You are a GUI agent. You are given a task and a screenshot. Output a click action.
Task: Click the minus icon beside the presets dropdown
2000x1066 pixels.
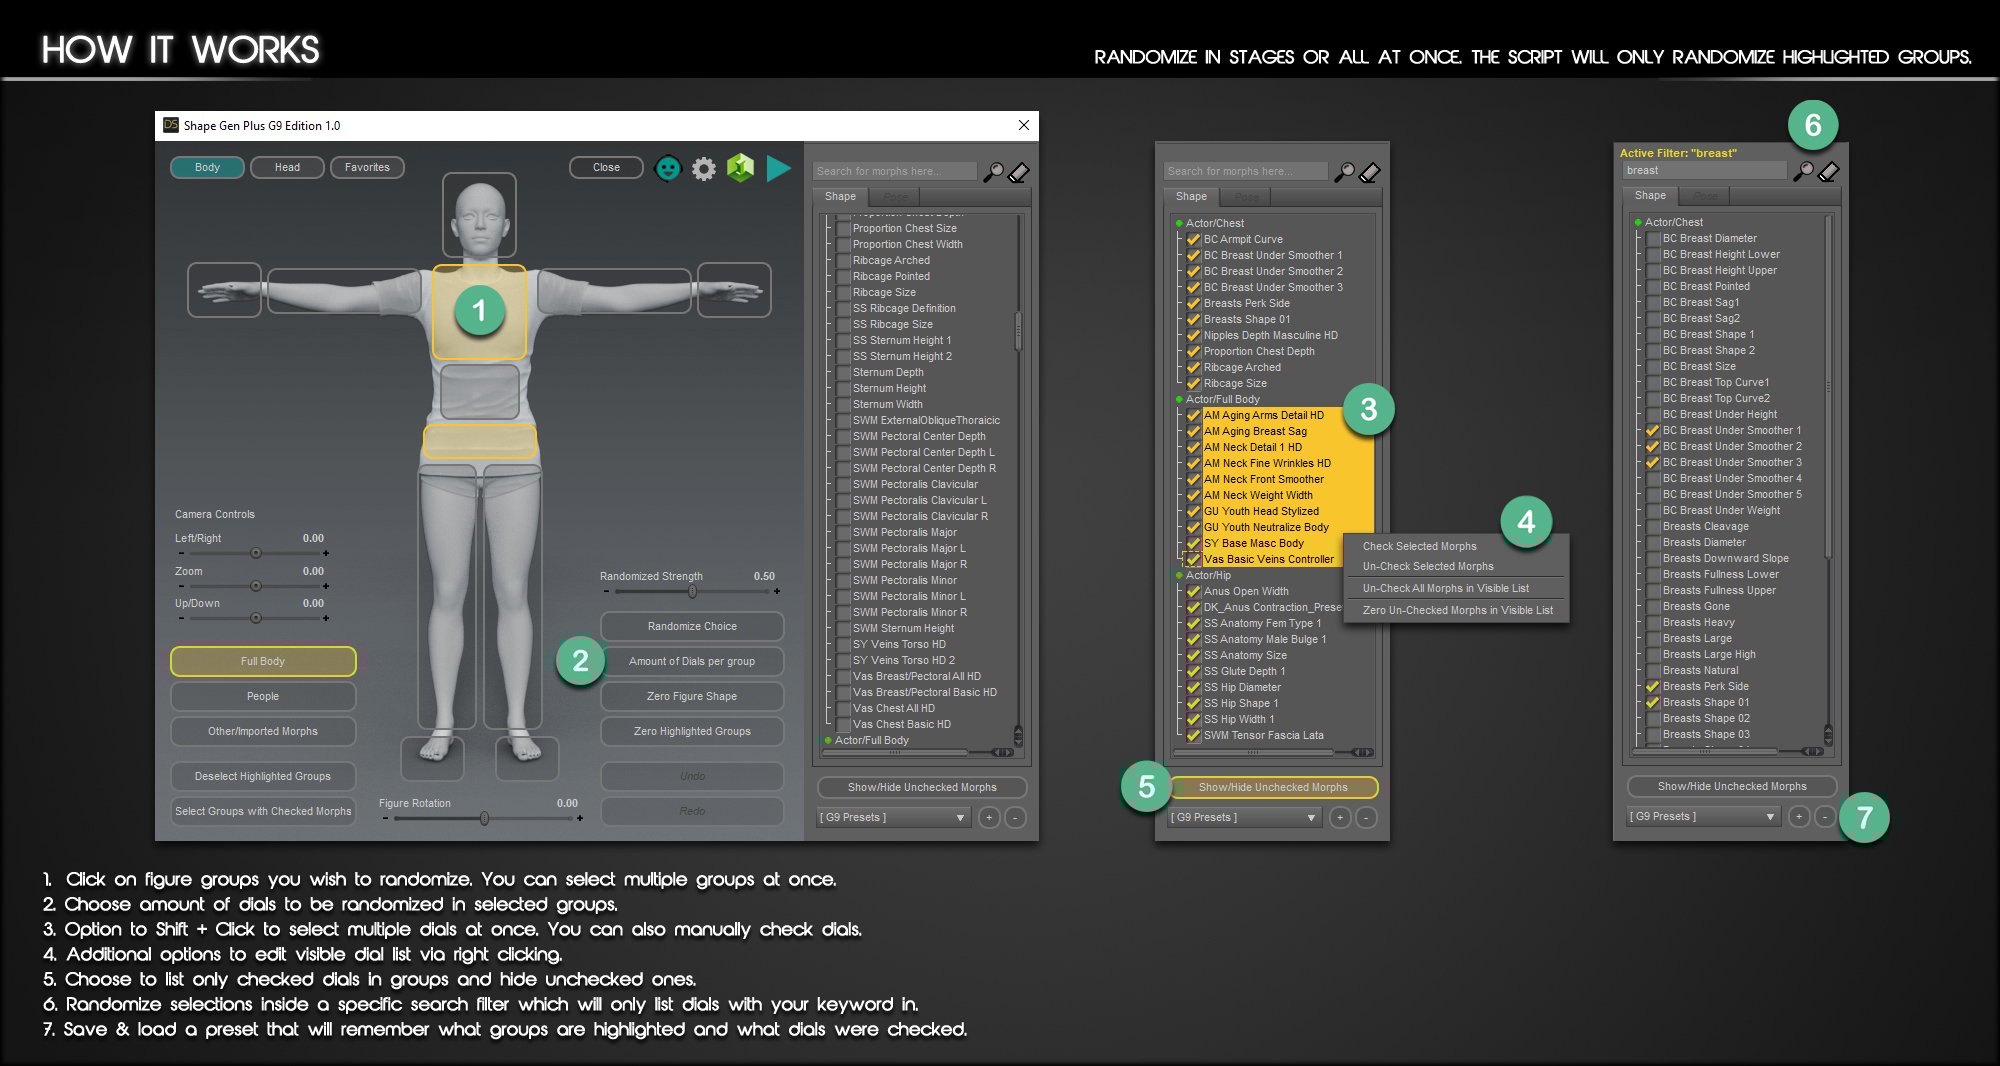point(1016,817)
